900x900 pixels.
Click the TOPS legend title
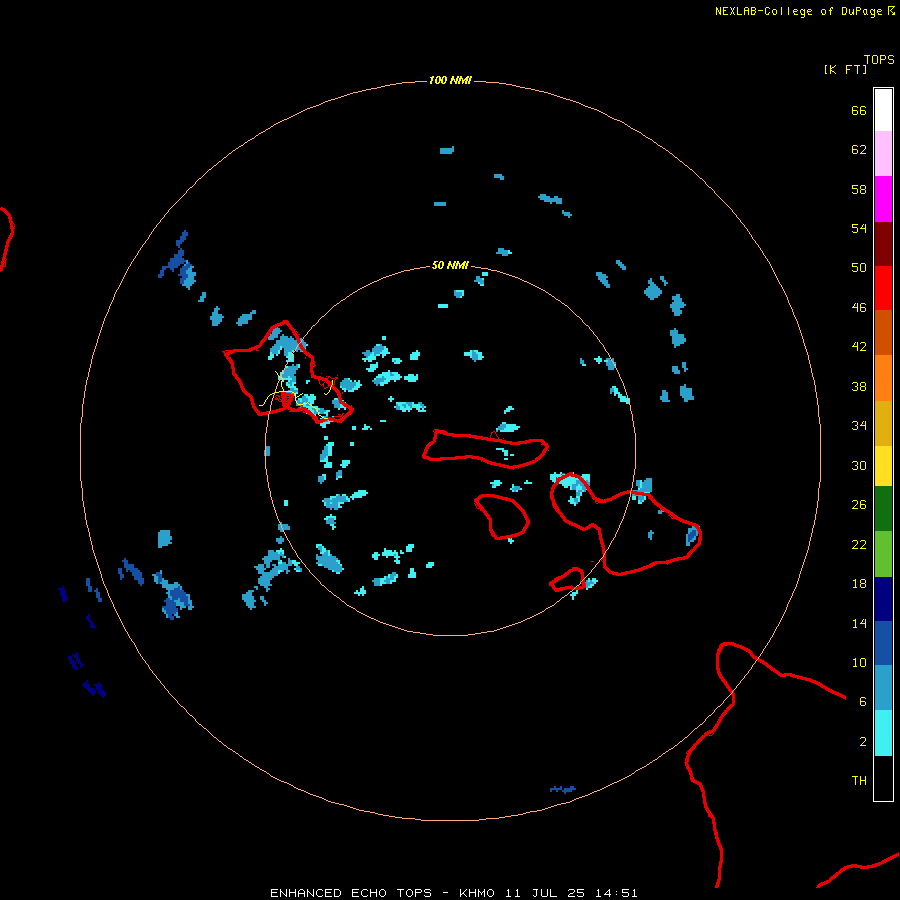pyautogui.click(x=879, y=59)
